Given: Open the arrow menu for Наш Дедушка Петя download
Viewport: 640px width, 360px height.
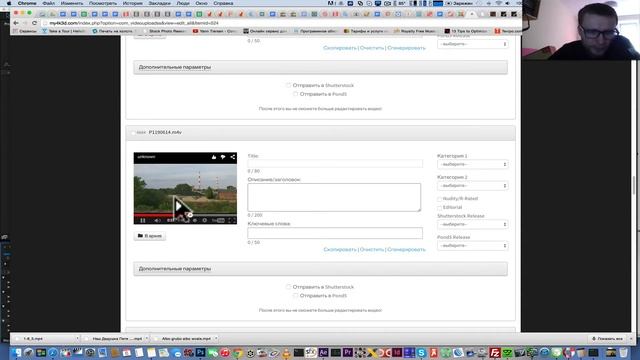Looking at the screenshot, I should pos(147,338).
